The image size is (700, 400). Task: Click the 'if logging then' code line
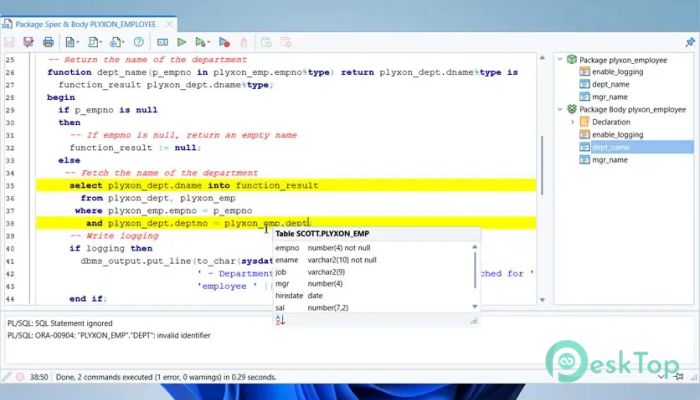[x=111, y=248]
